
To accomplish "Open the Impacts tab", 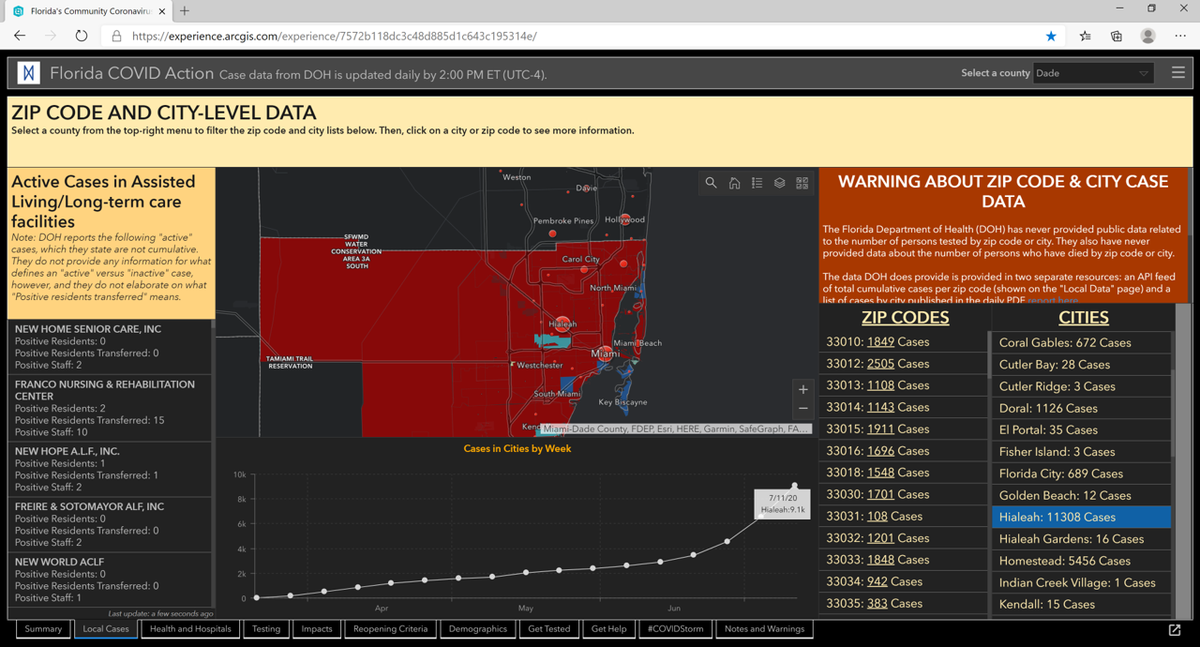I will (317, 629).
